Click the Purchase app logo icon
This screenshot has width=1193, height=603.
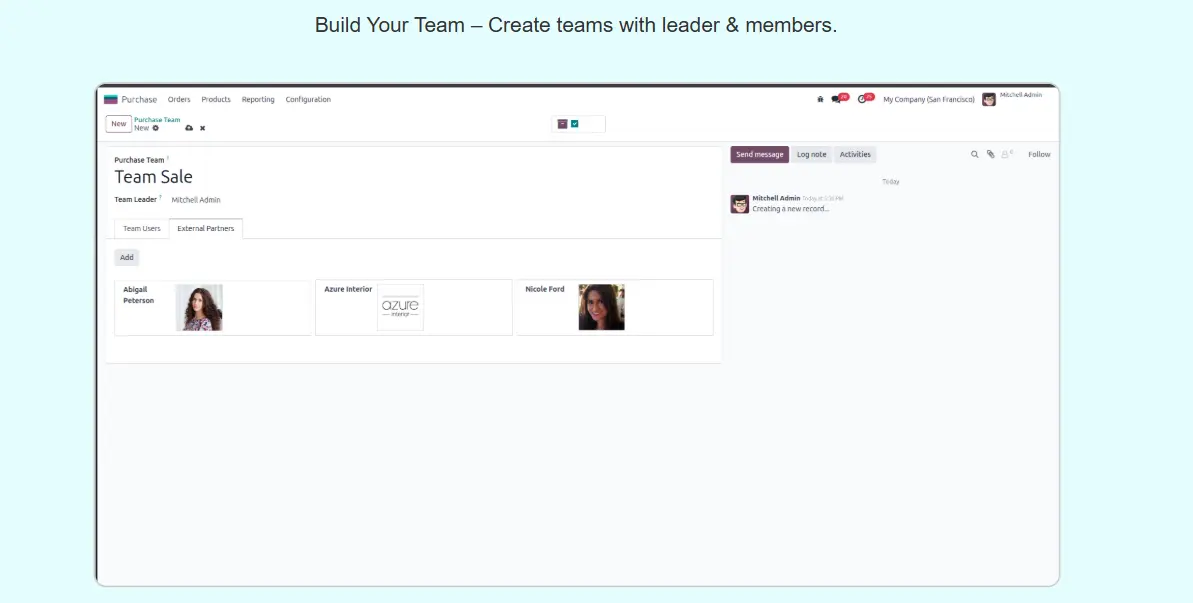coord(111,99)
